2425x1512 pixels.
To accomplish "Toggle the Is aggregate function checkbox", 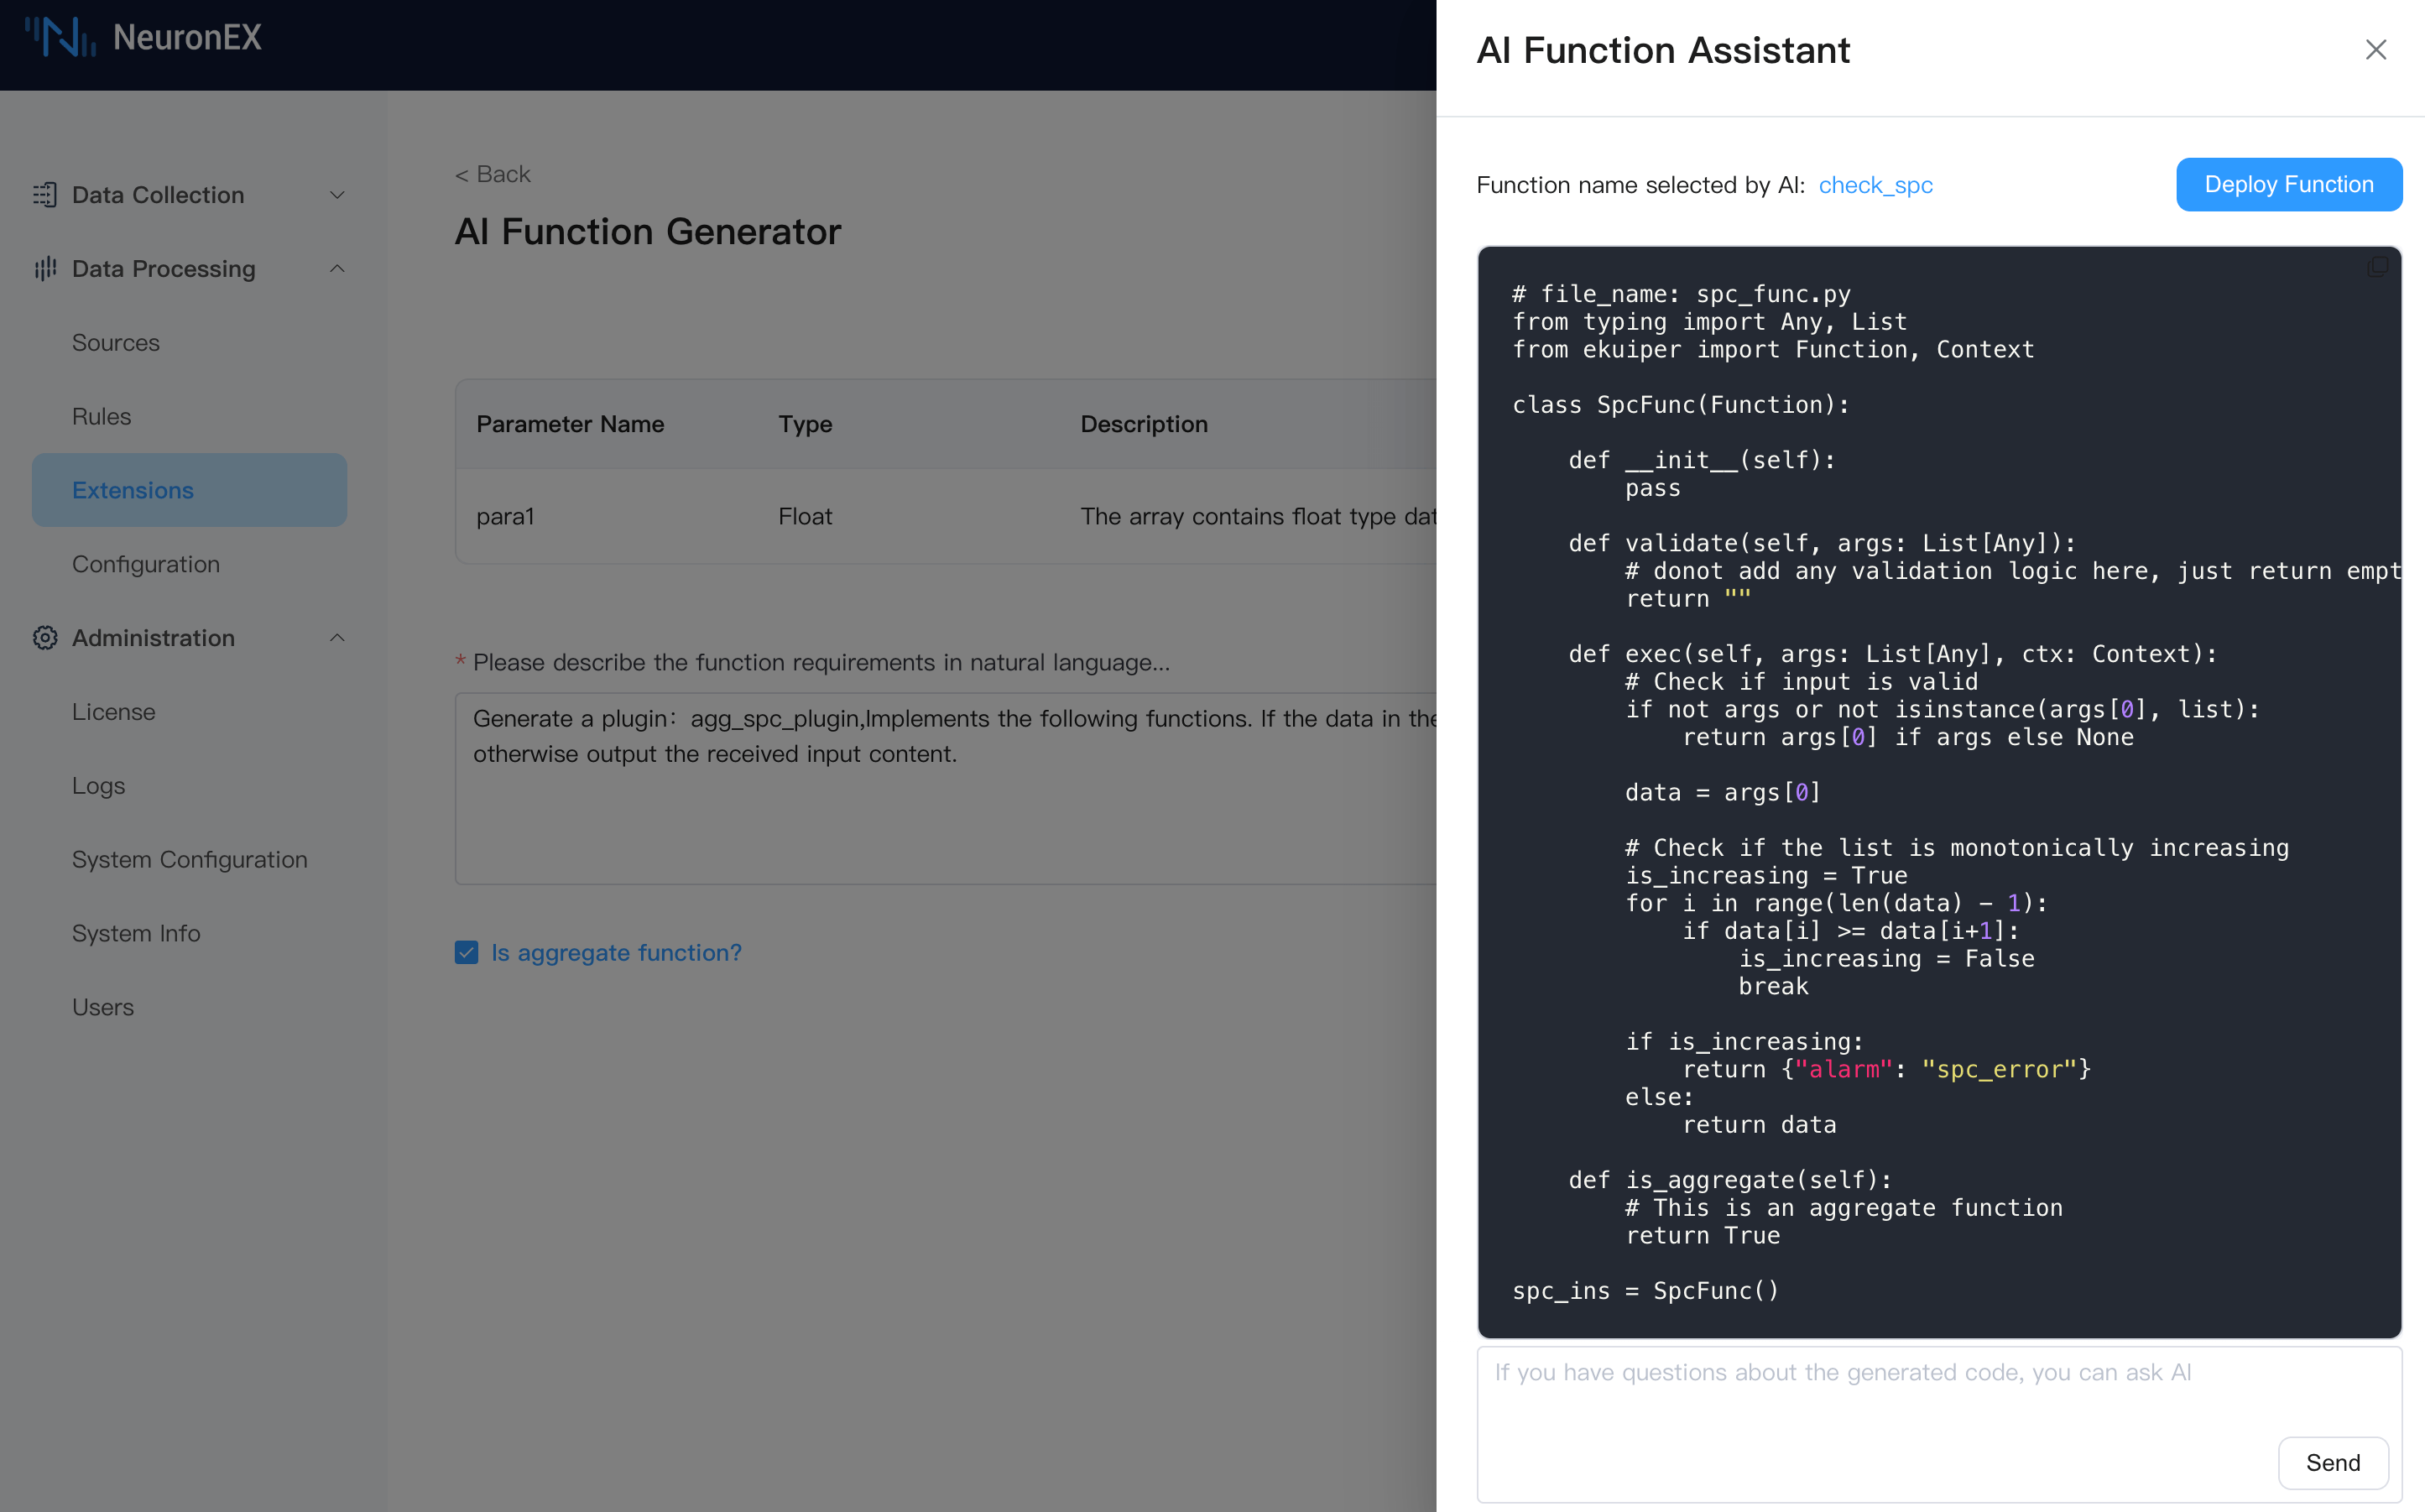I will pos(466,953).
